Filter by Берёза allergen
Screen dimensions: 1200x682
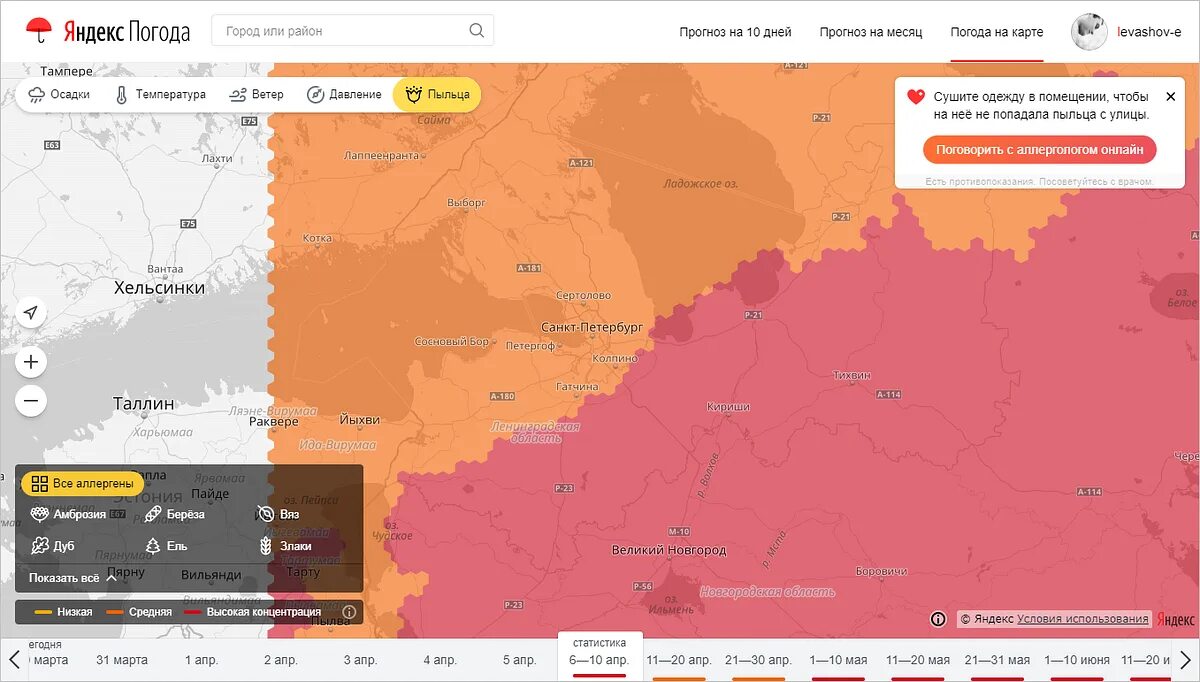pyautogui.click(x=174, y=514)
